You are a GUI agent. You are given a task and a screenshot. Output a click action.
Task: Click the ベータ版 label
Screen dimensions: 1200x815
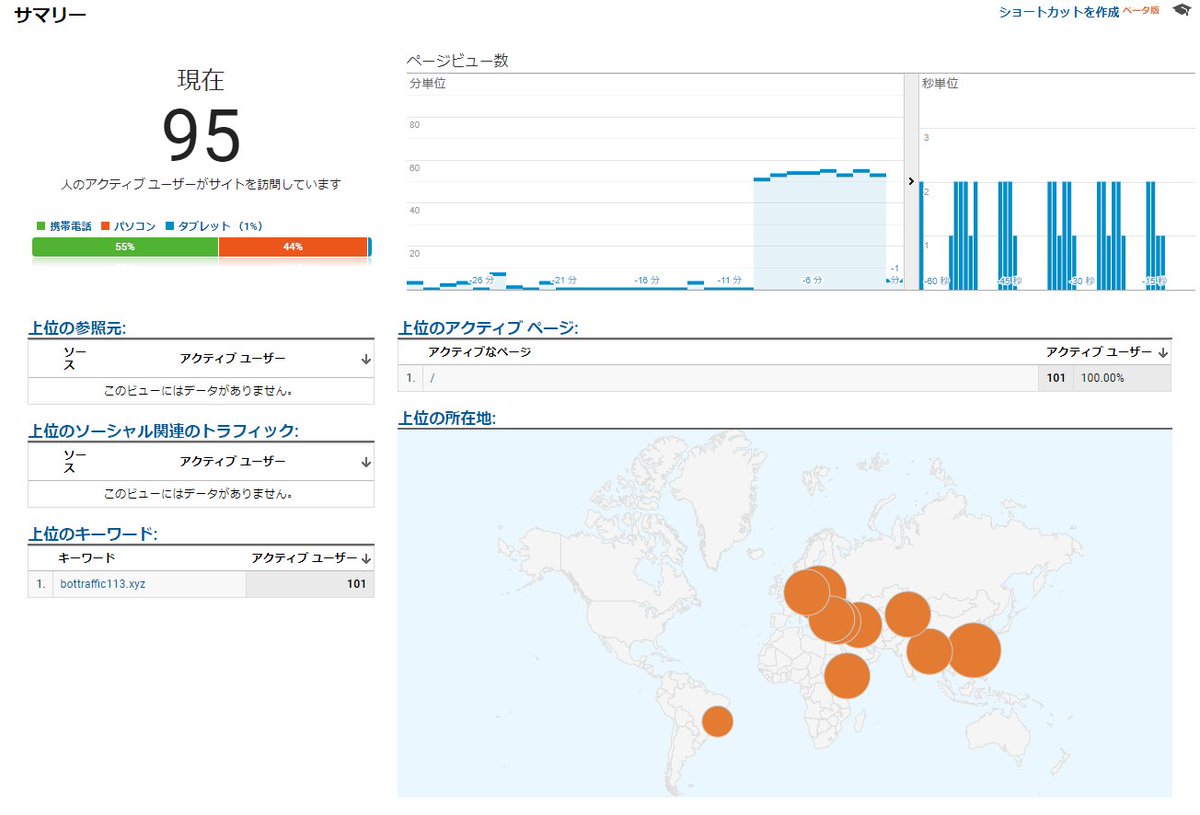[x=1141, y=13]
